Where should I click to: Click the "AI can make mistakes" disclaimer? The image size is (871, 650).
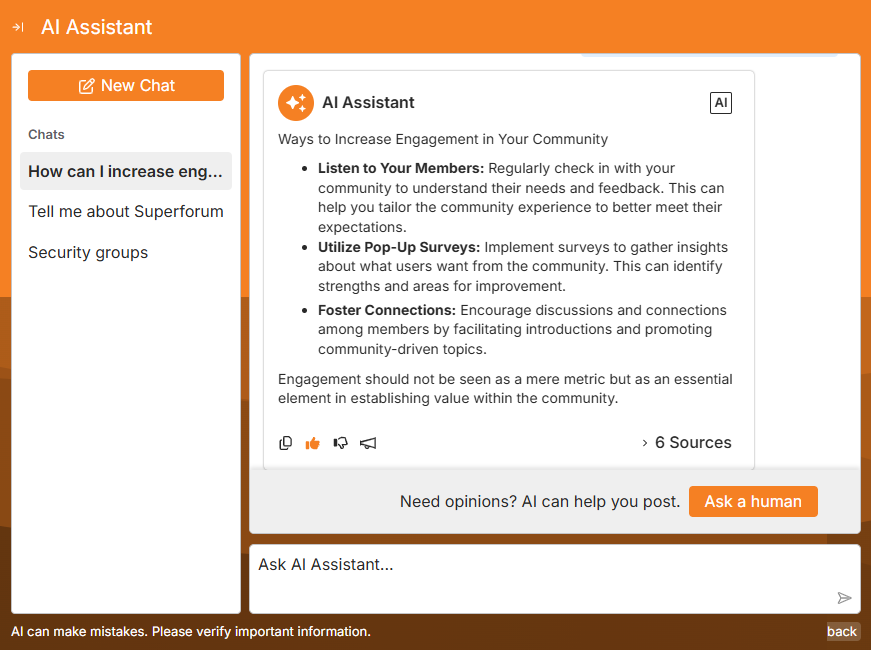(x=191, y=631)
